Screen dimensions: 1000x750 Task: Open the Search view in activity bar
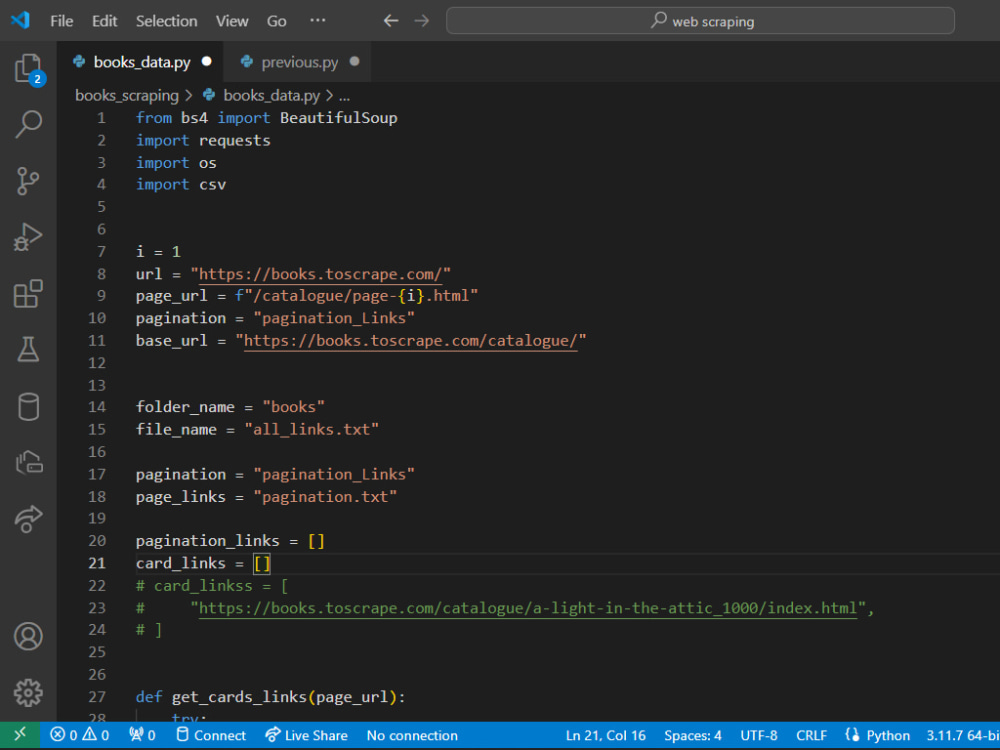(x=29, y=124)
